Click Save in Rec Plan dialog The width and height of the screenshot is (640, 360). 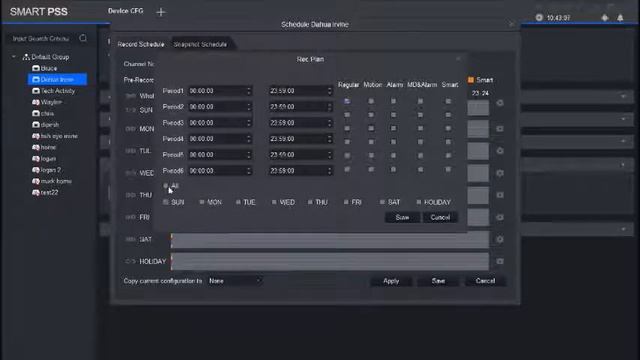pos(402,218)
